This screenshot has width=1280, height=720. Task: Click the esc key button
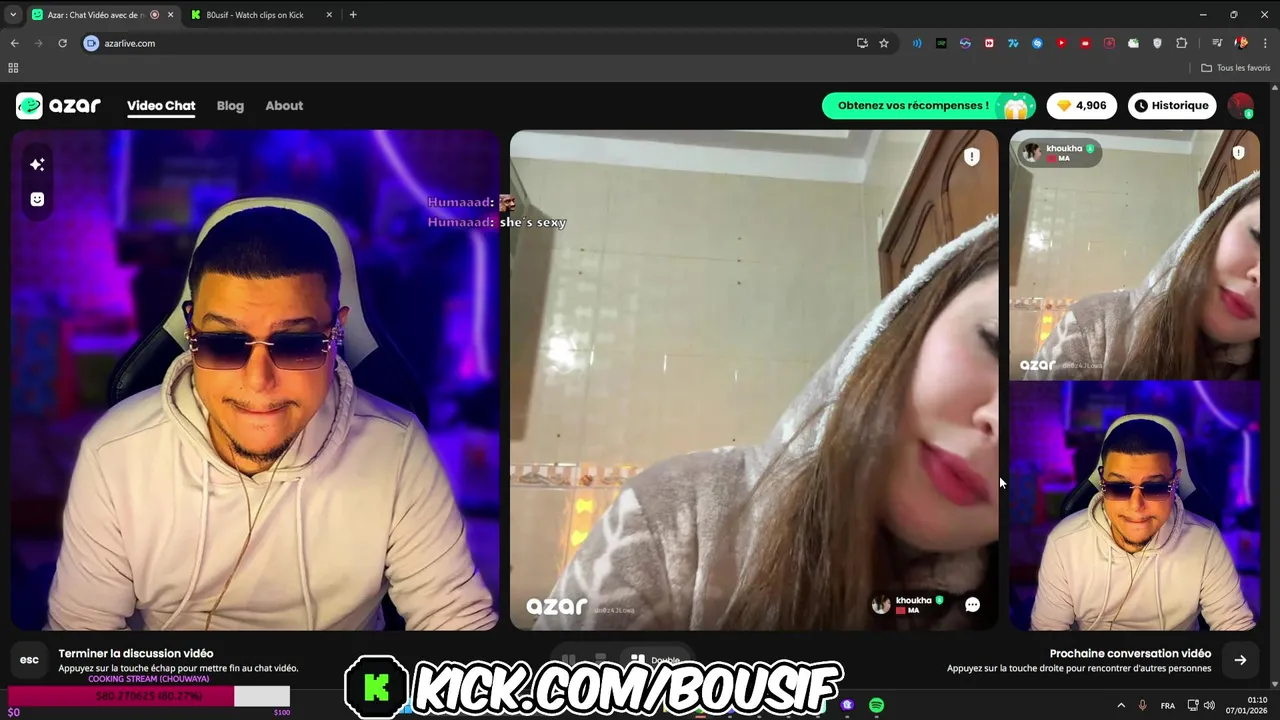click(30, 660)
